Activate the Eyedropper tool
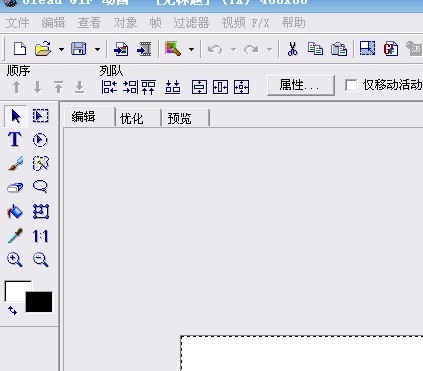This screenshot has width=423, height=371. pos(15,236)
